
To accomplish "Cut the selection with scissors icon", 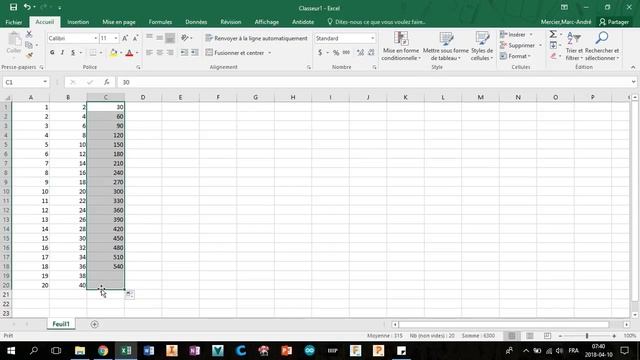I will tap(29, 35).
